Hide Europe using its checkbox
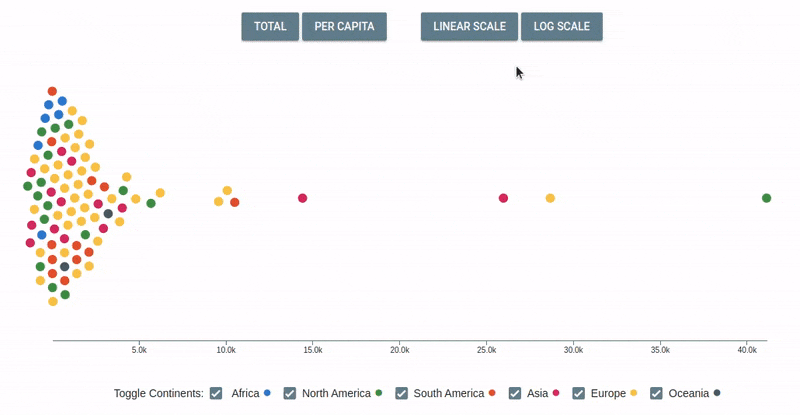Viewport: 800px width, 415px height. [x=578, y=393]
